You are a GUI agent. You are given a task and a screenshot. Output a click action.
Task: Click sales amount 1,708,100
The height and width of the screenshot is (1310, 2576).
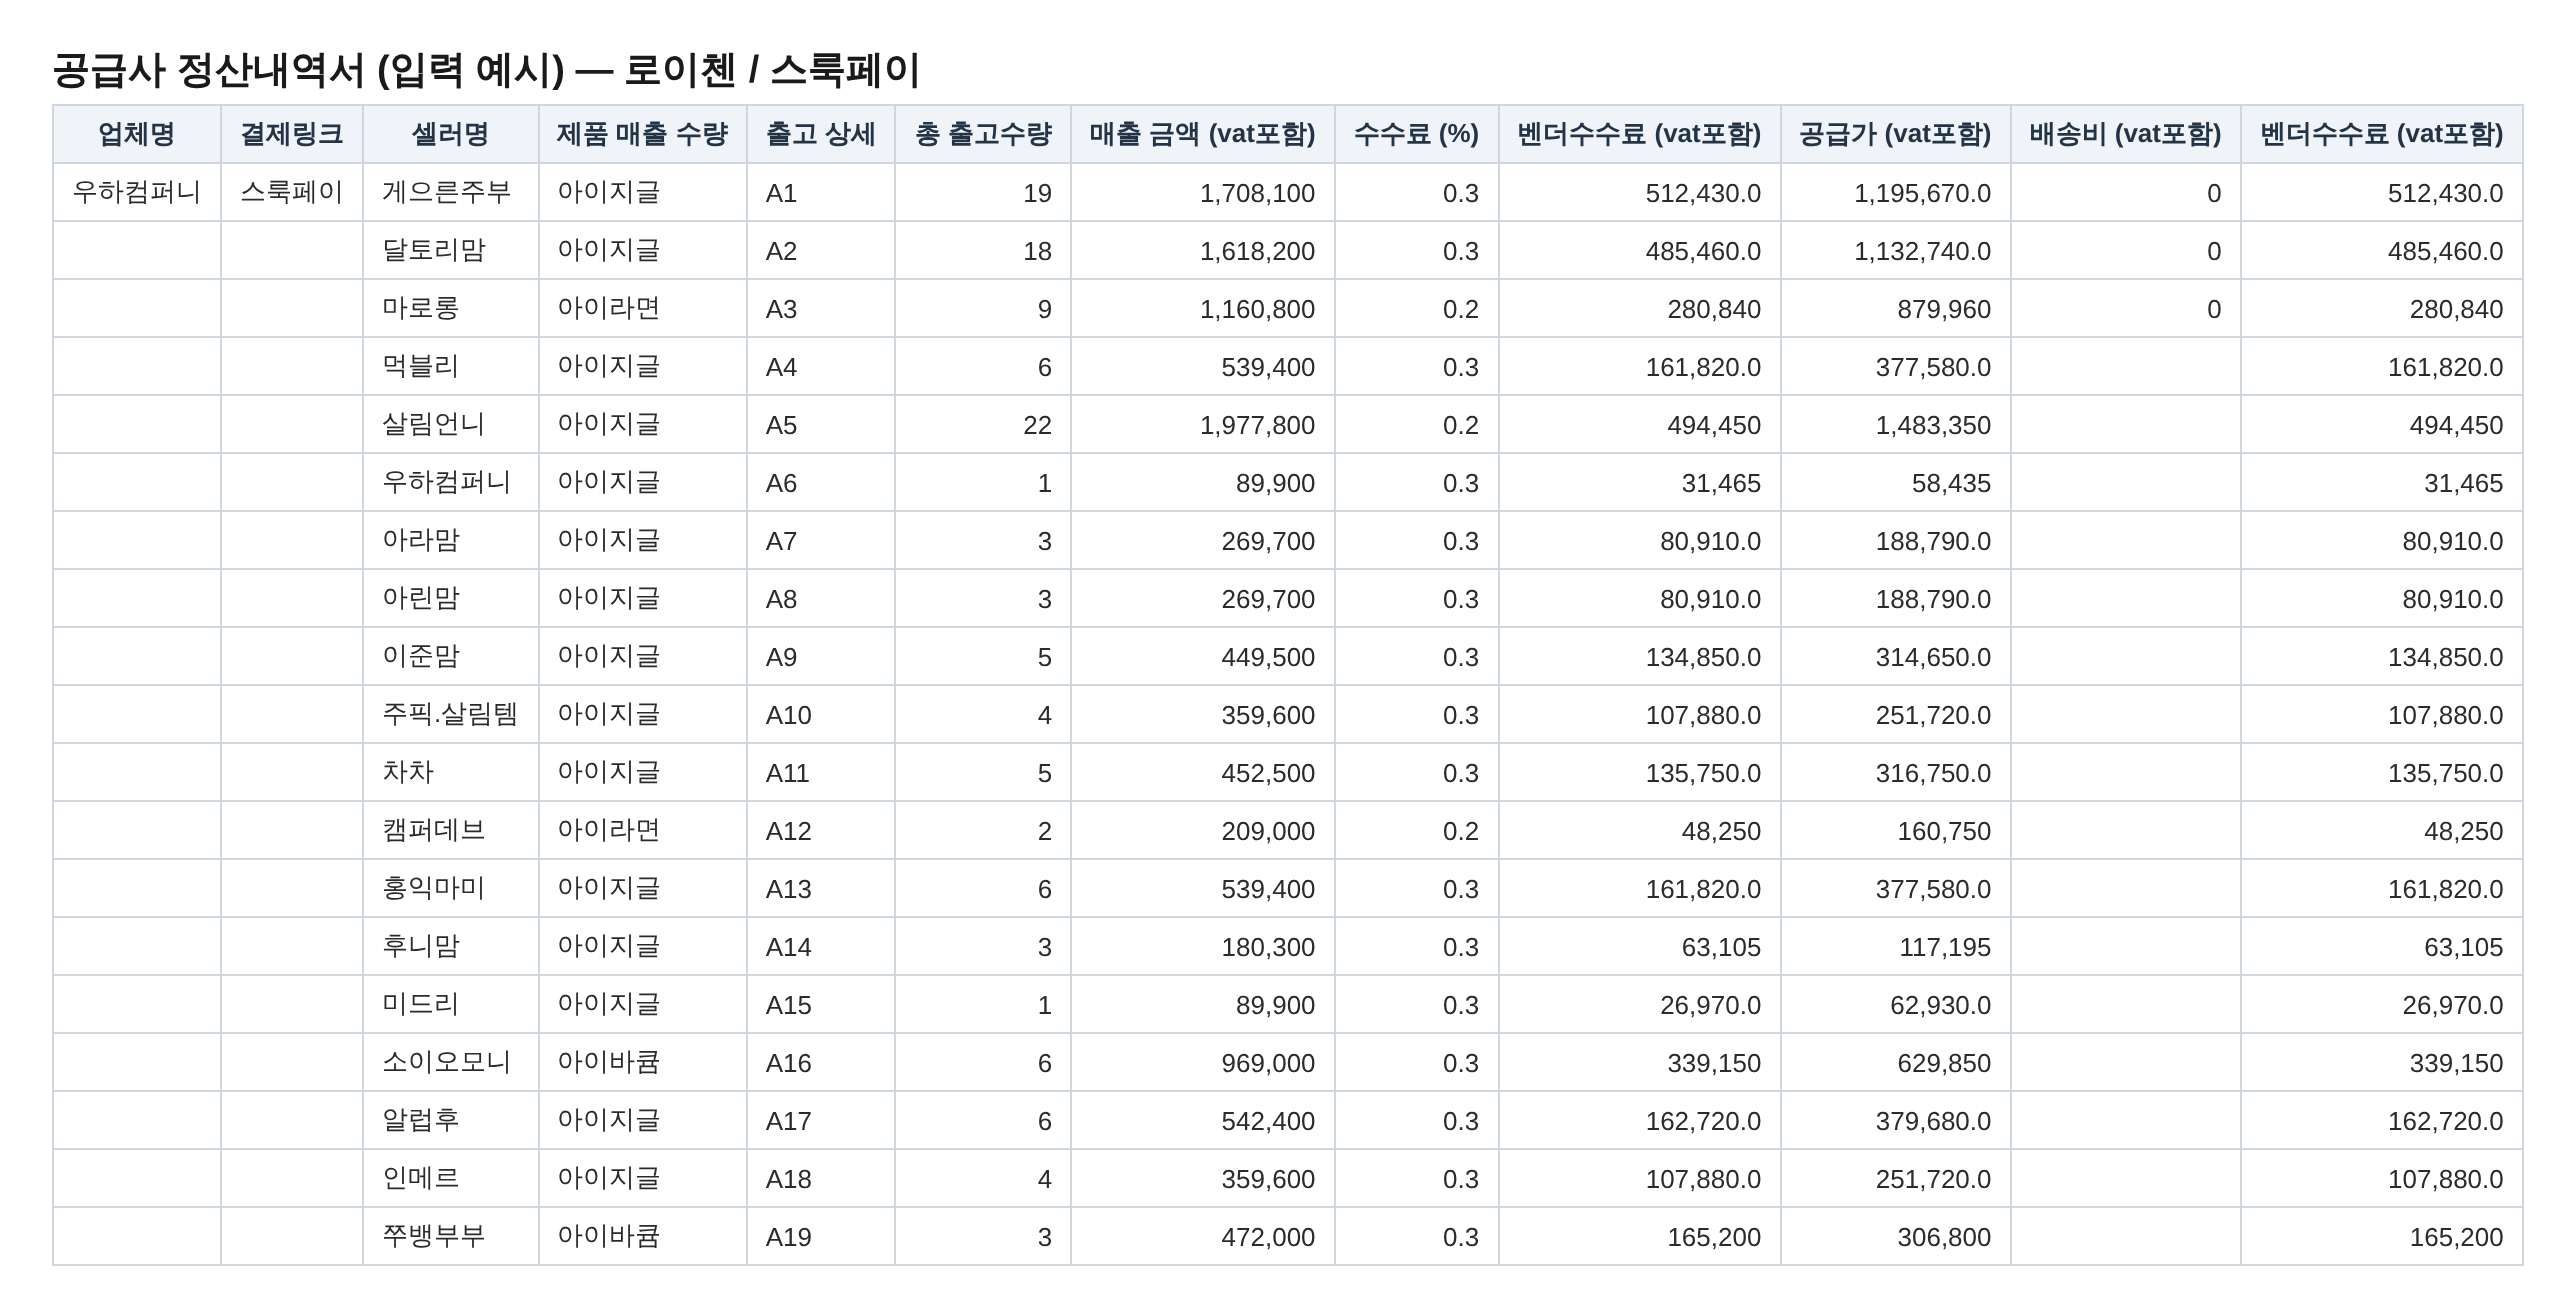(x=1203, y=192)
